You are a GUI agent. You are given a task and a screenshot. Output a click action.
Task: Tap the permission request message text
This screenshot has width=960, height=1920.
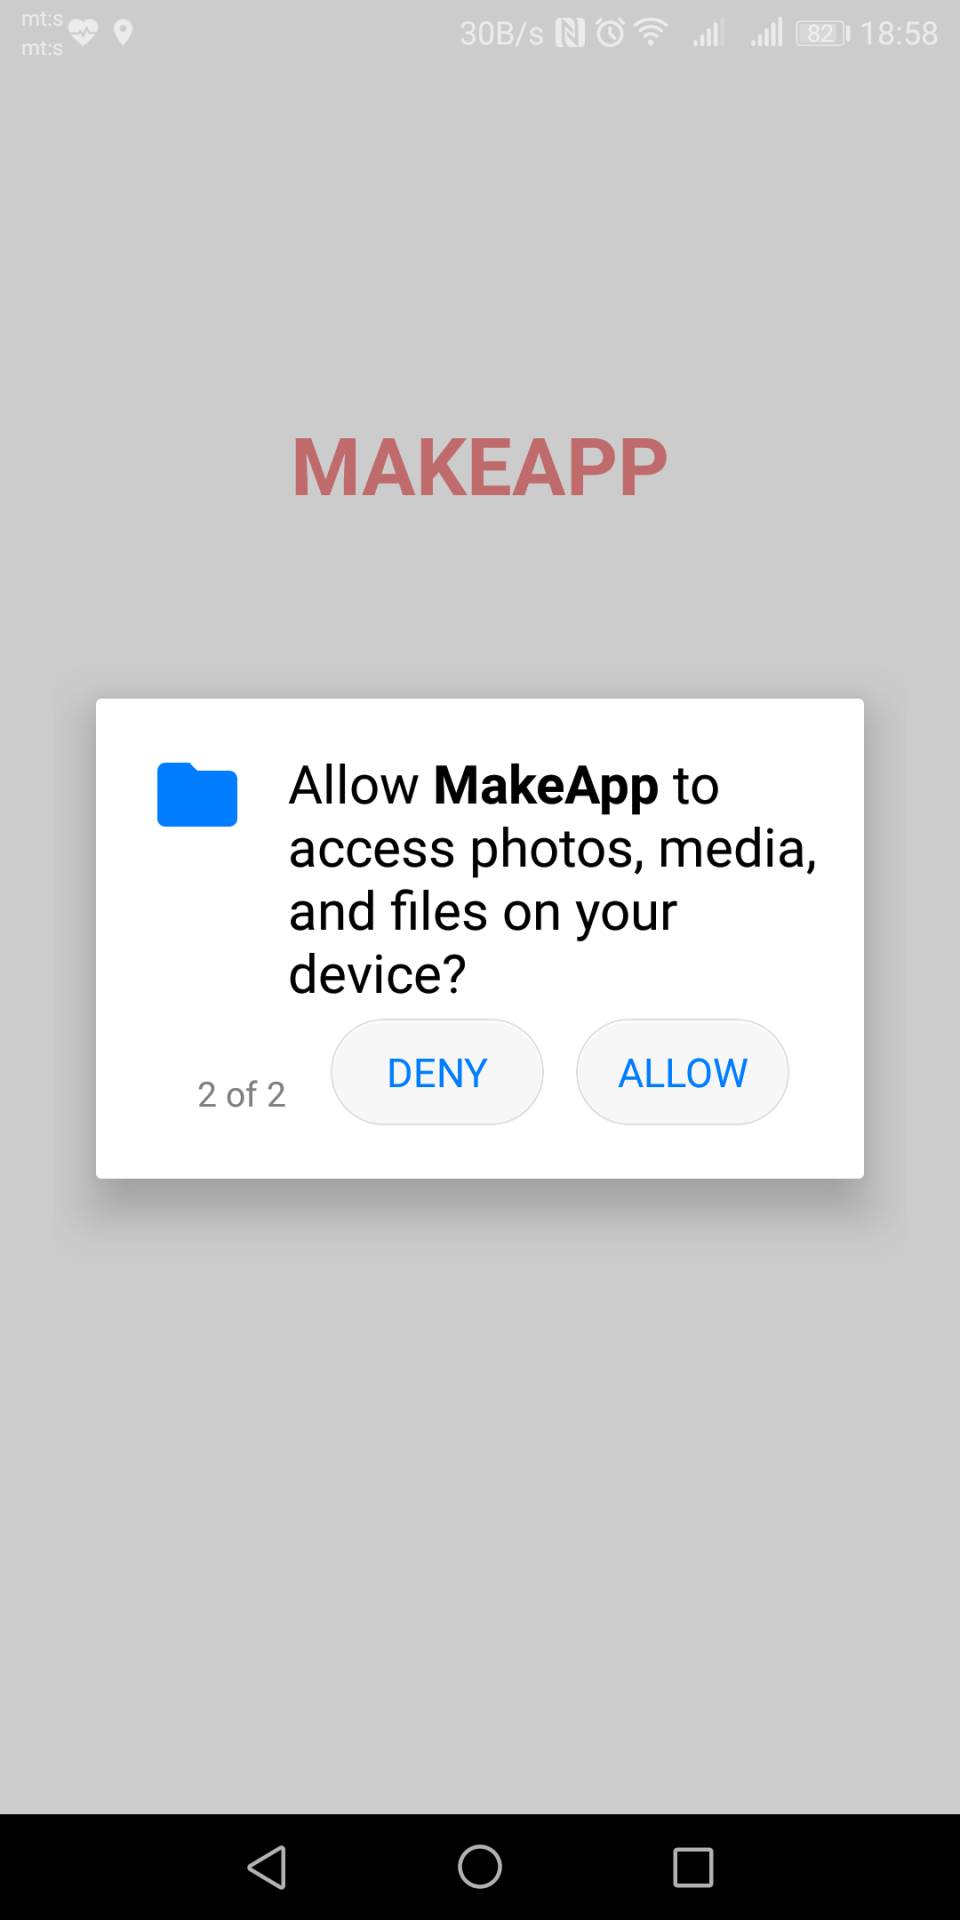click(x=553, y=879)
